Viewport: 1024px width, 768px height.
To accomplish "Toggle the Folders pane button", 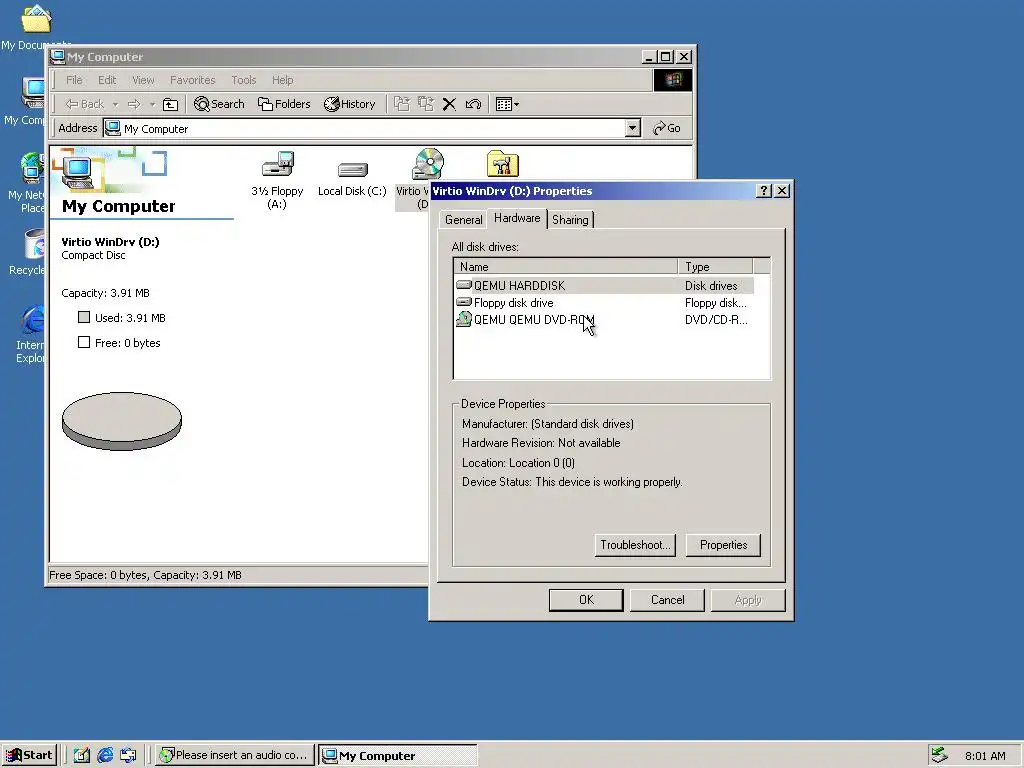I will (284, 104).
